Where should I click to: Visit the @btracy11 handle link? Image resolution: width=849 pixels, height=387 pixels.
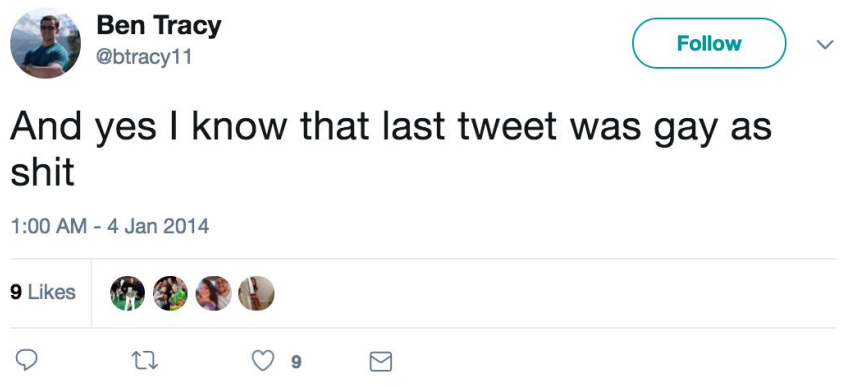[144, 56]
